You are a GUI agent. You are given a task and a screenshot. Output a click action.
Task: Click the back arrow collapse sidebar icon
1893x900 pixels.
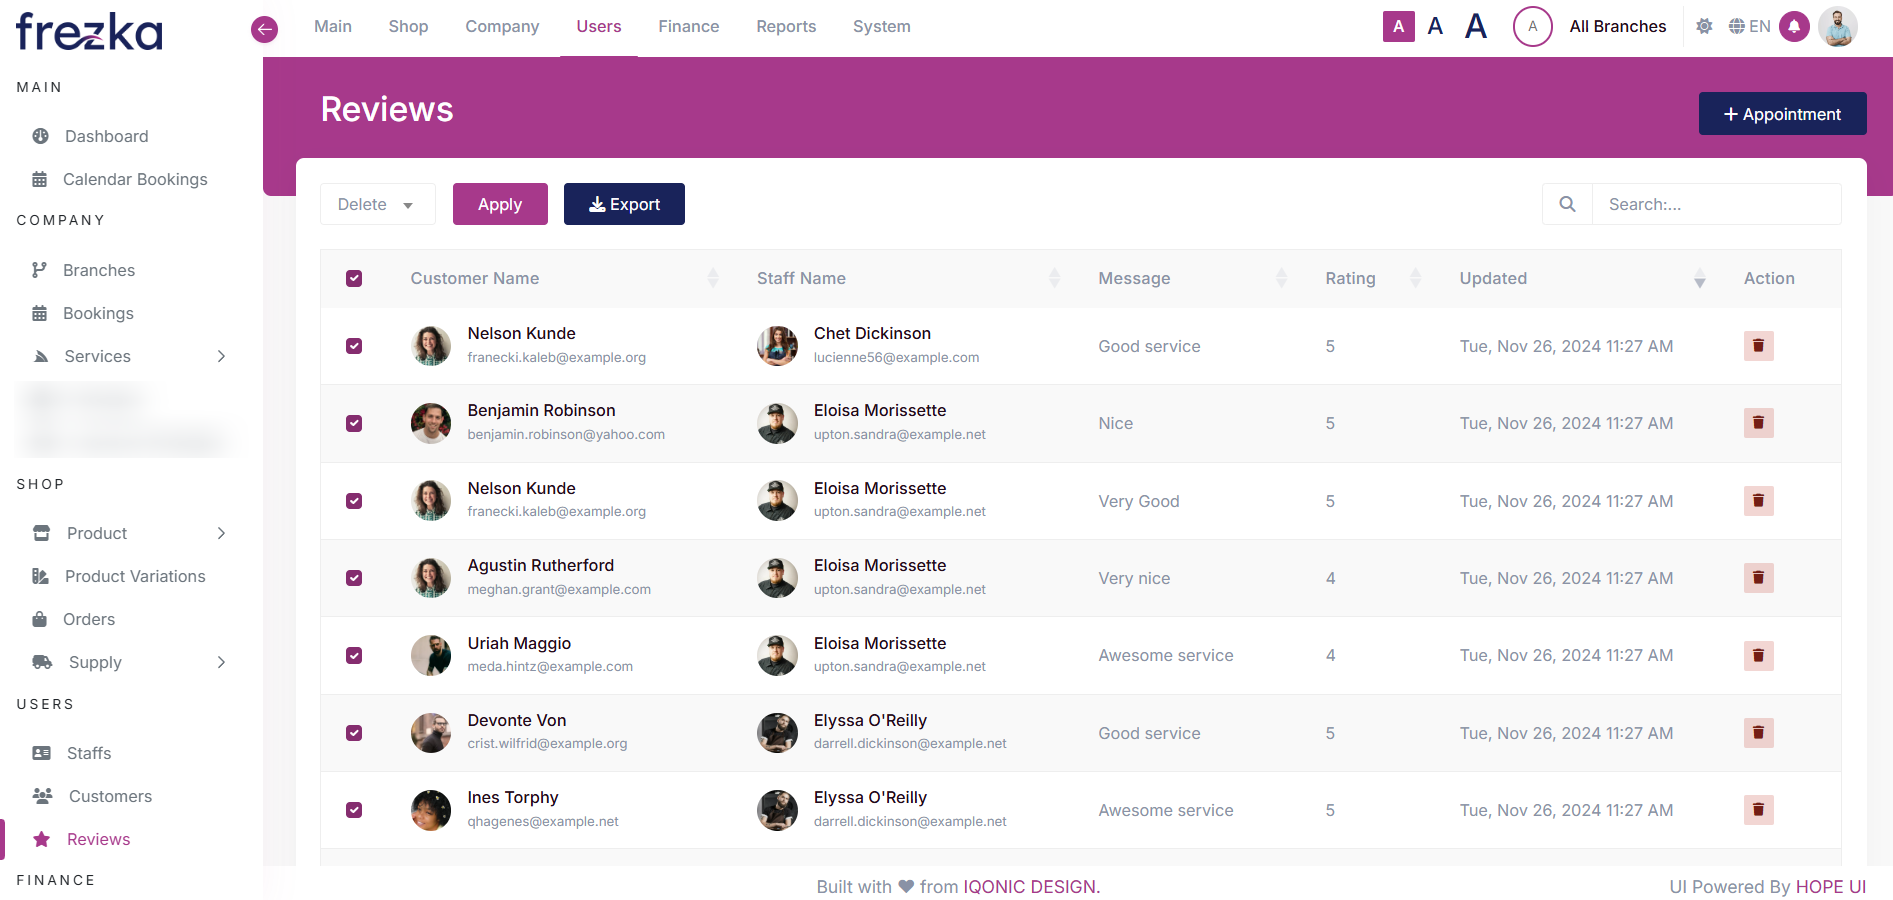click(264, 29)
